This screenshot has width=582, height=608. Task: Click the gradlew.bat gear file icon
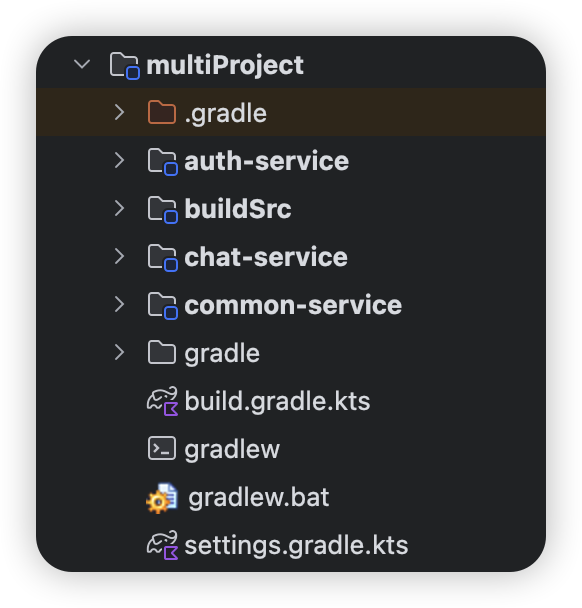click(162, 498)
